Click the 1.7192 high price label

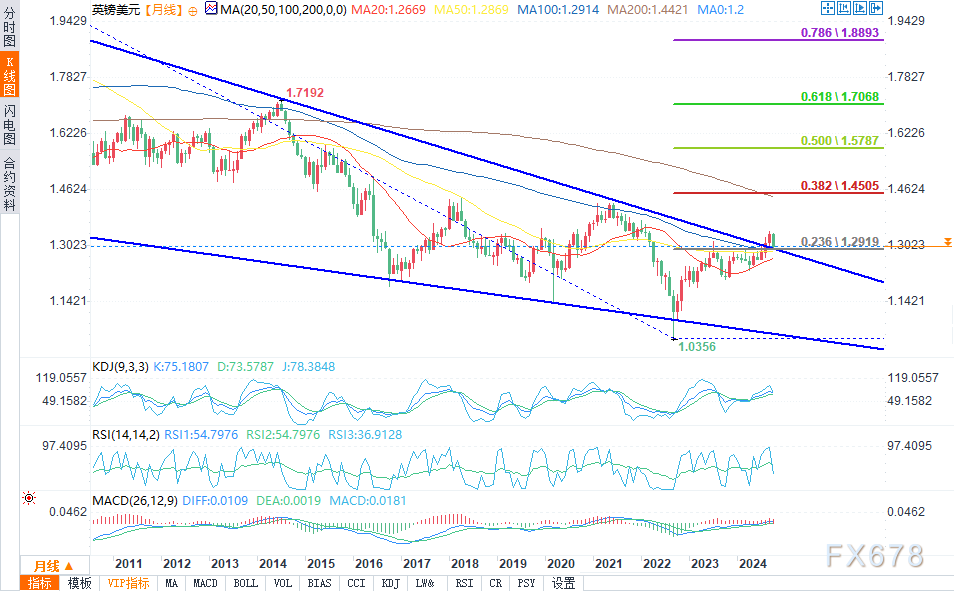pyautogui.click(x=305, y=93)
